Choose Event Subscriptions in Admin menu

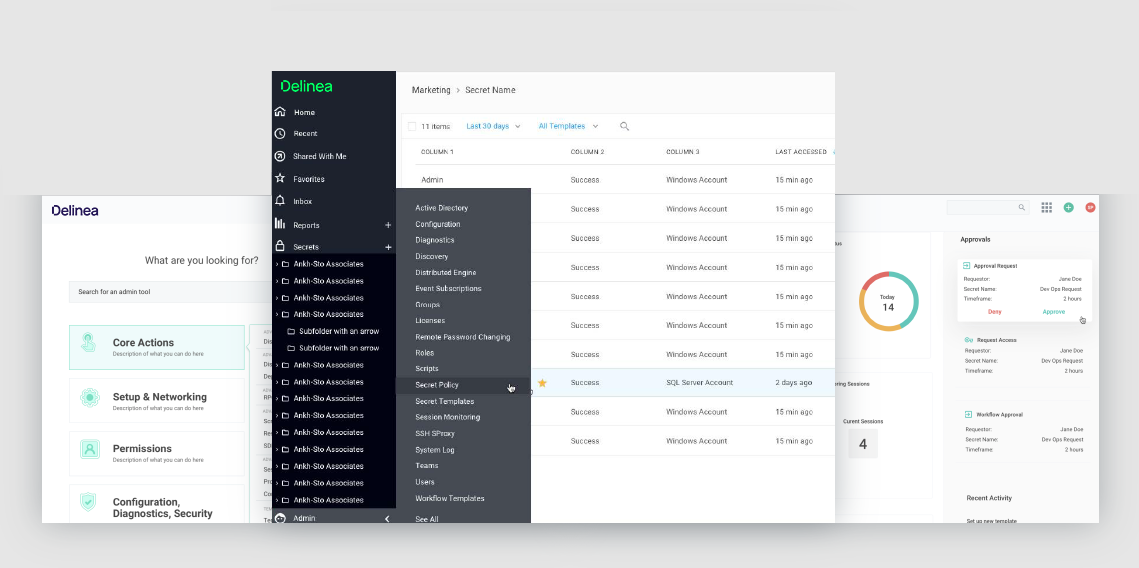tap(448, 288)
